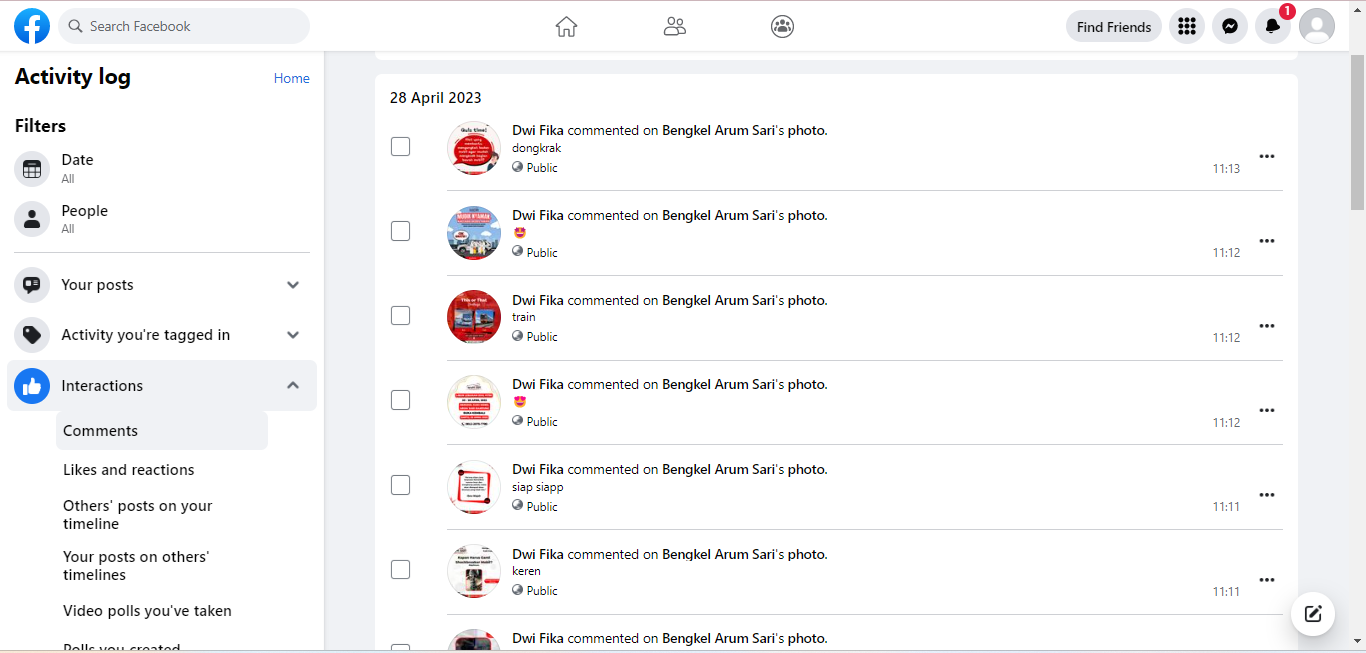Open the Friends icon in top navigation

[x=675, y=27]
